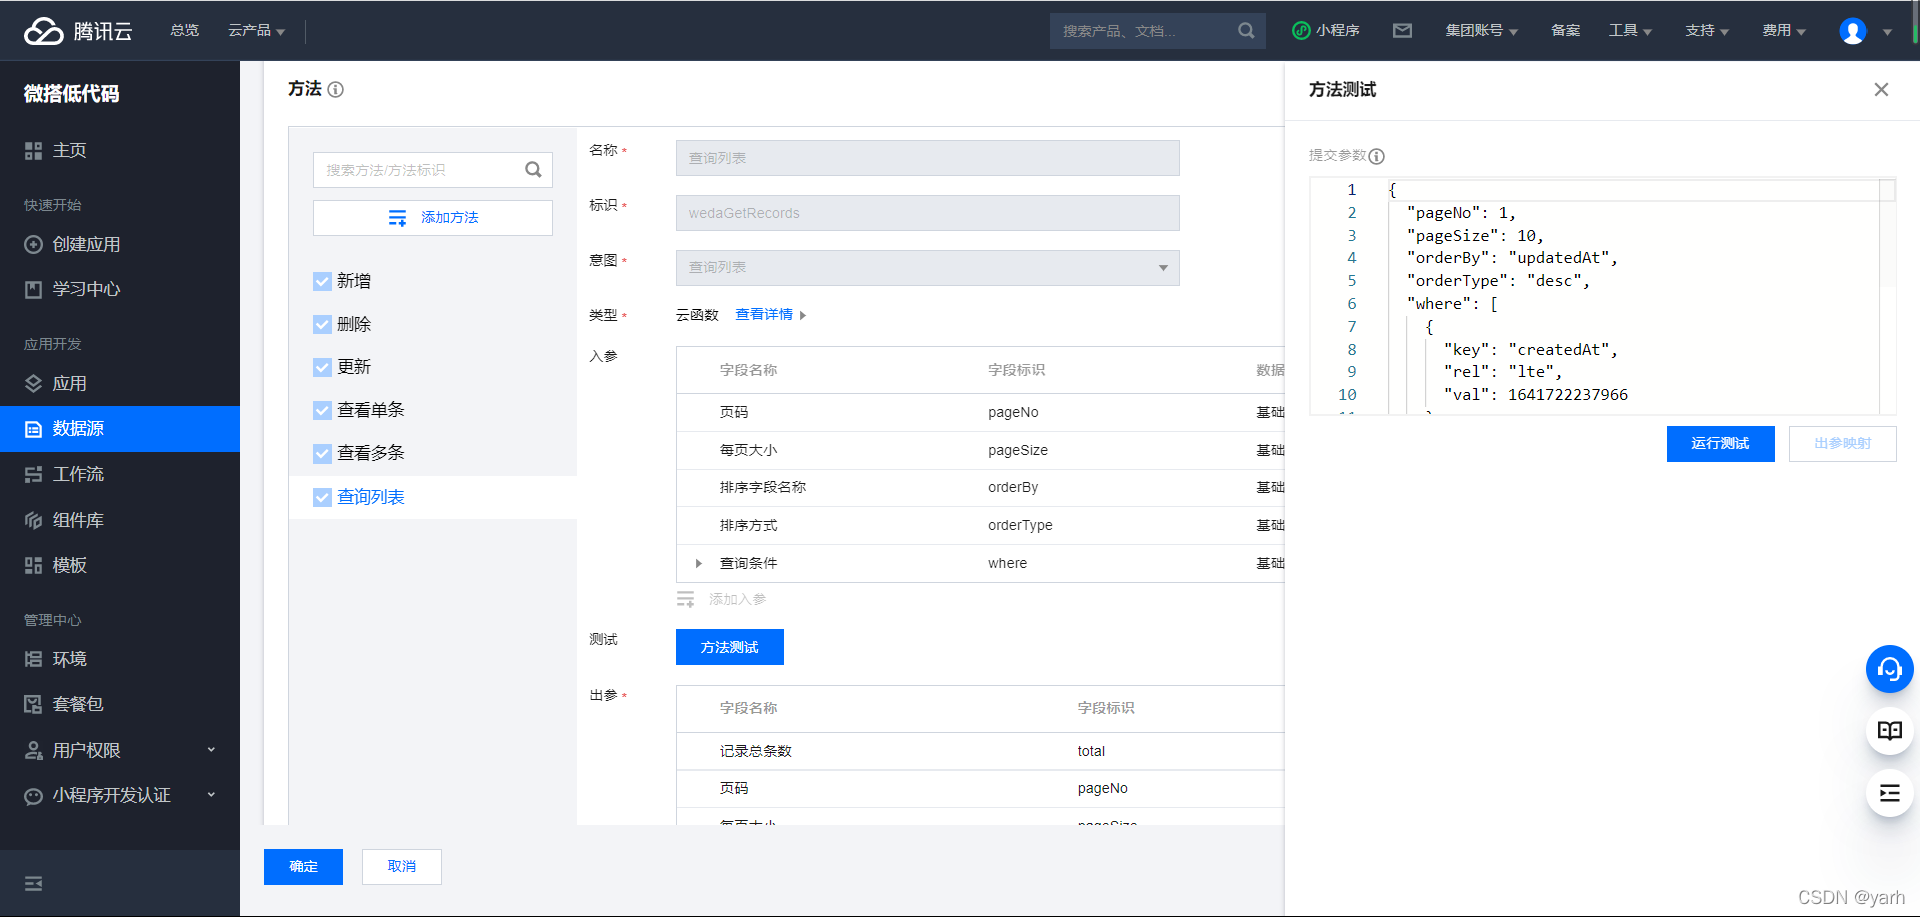The image size is (1920, 917).
Task: Click the floating list menu button
Action: click(x=1889, y=793)
